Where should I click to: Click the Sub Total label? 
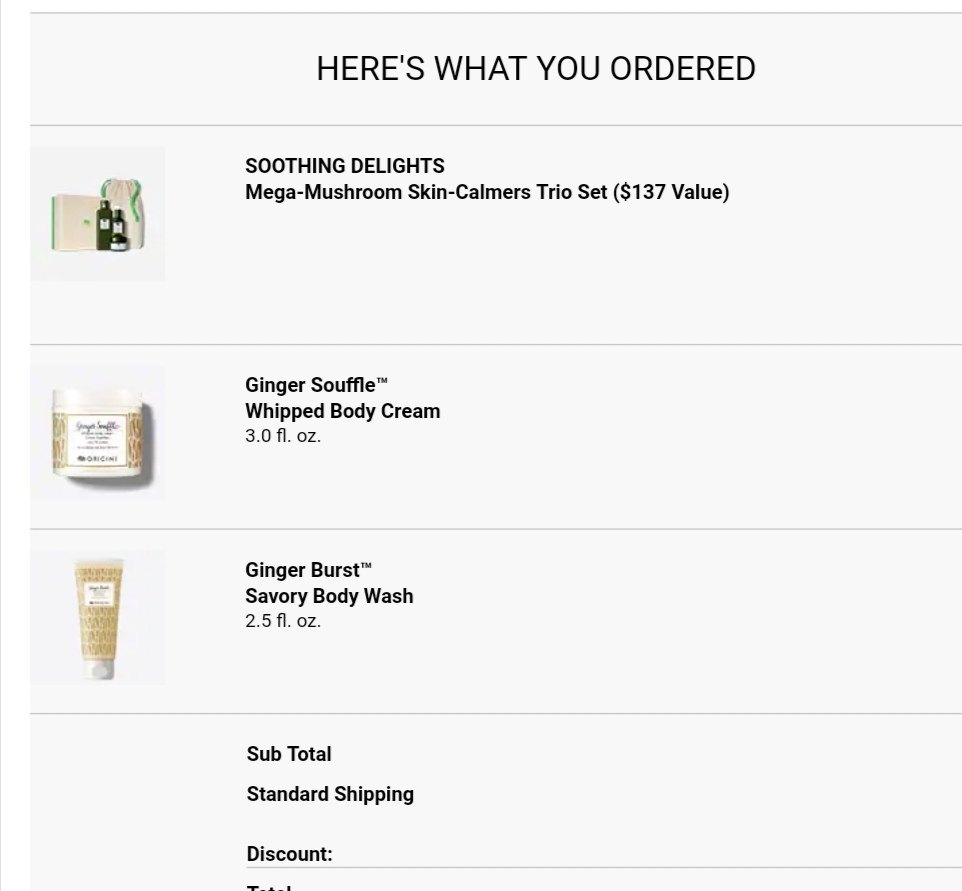coord(288,754)
